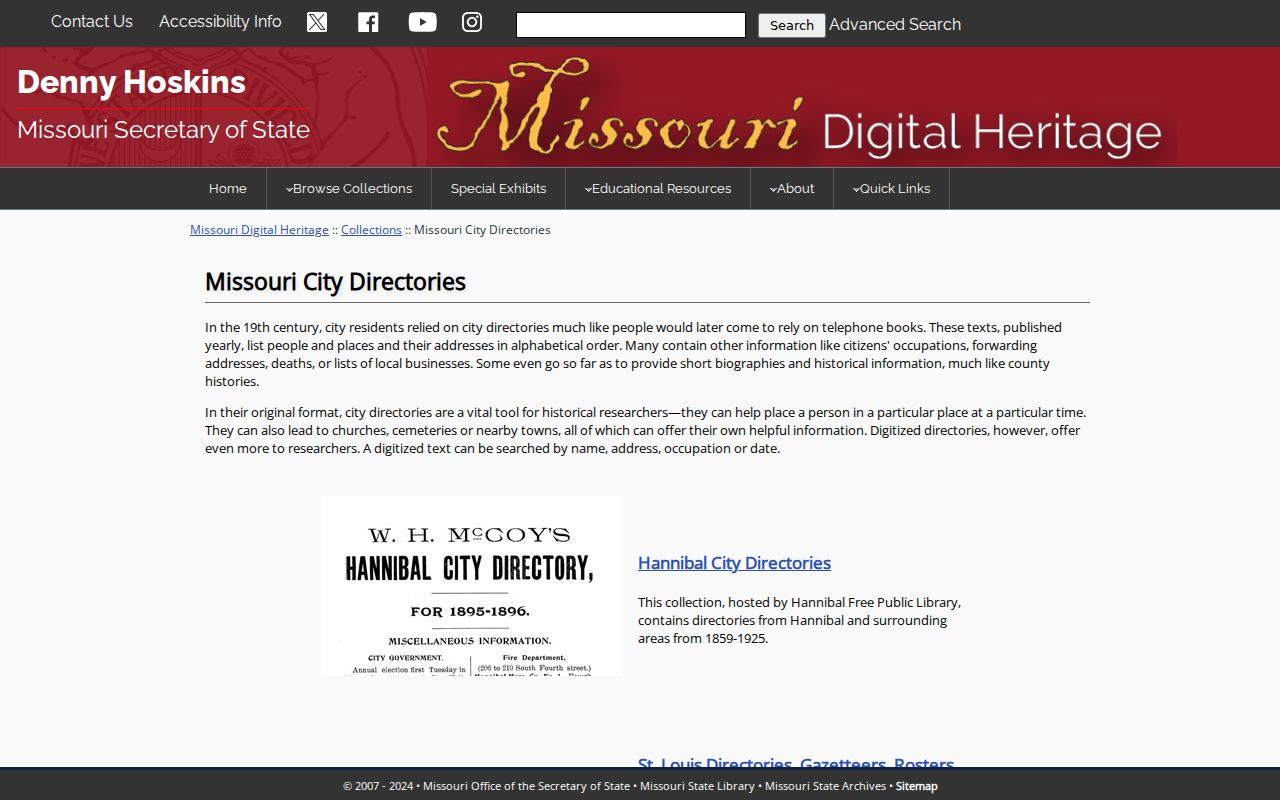1280x800 pixels.
Task: Click the Hannibal City Directory thumbnail image
Action: pos(471,586)
